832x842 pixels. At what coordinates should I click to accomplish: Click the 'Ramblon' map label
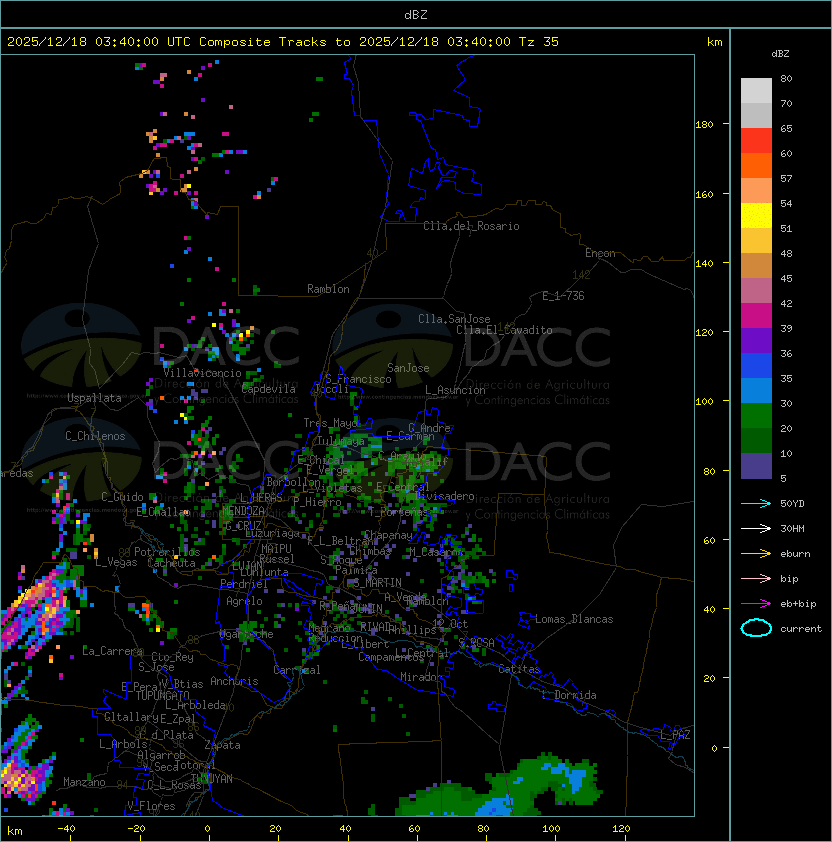point(328,289)
